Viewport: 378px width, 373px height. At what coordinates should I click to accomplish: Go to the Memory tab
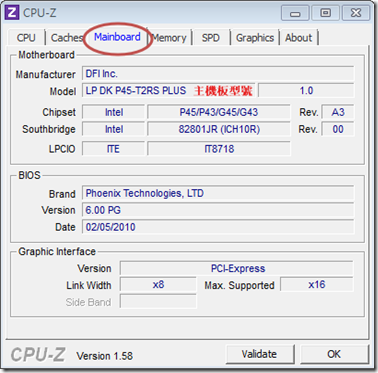170,38
